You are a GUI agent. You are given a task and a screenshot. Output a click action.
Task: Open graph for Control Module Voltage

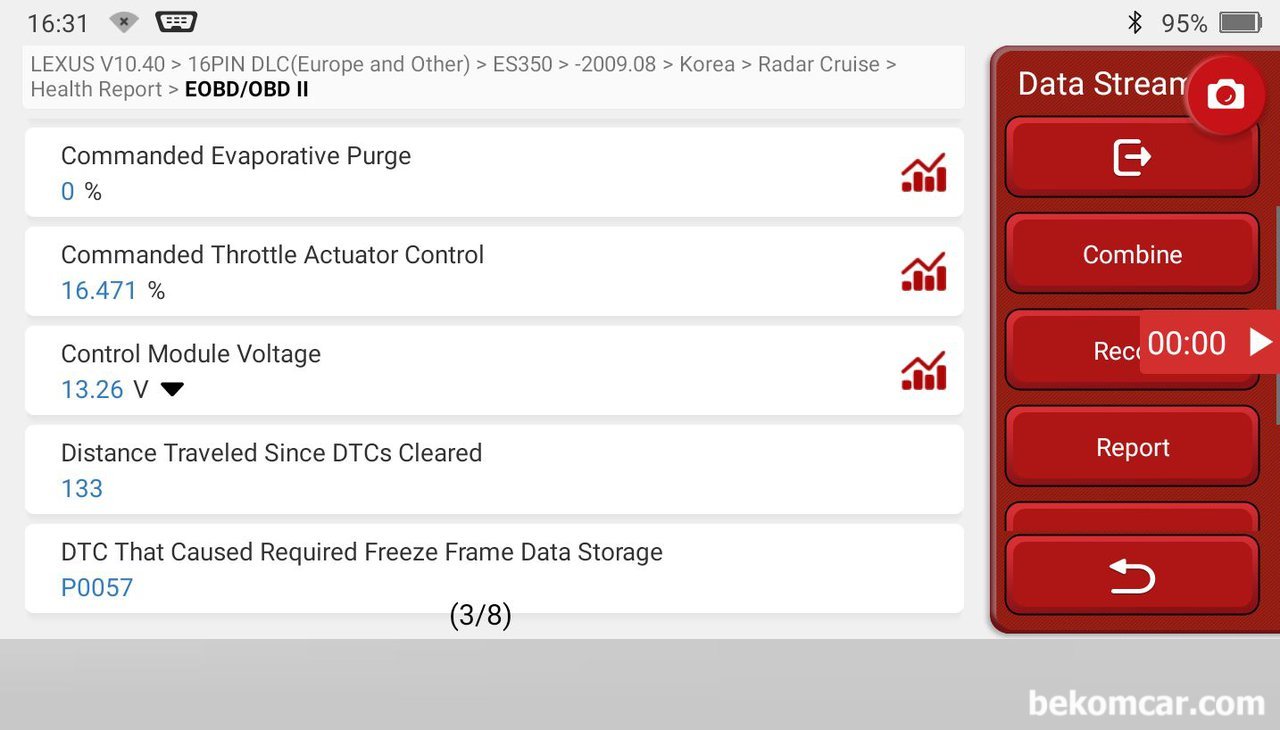[x=923, y=371]
